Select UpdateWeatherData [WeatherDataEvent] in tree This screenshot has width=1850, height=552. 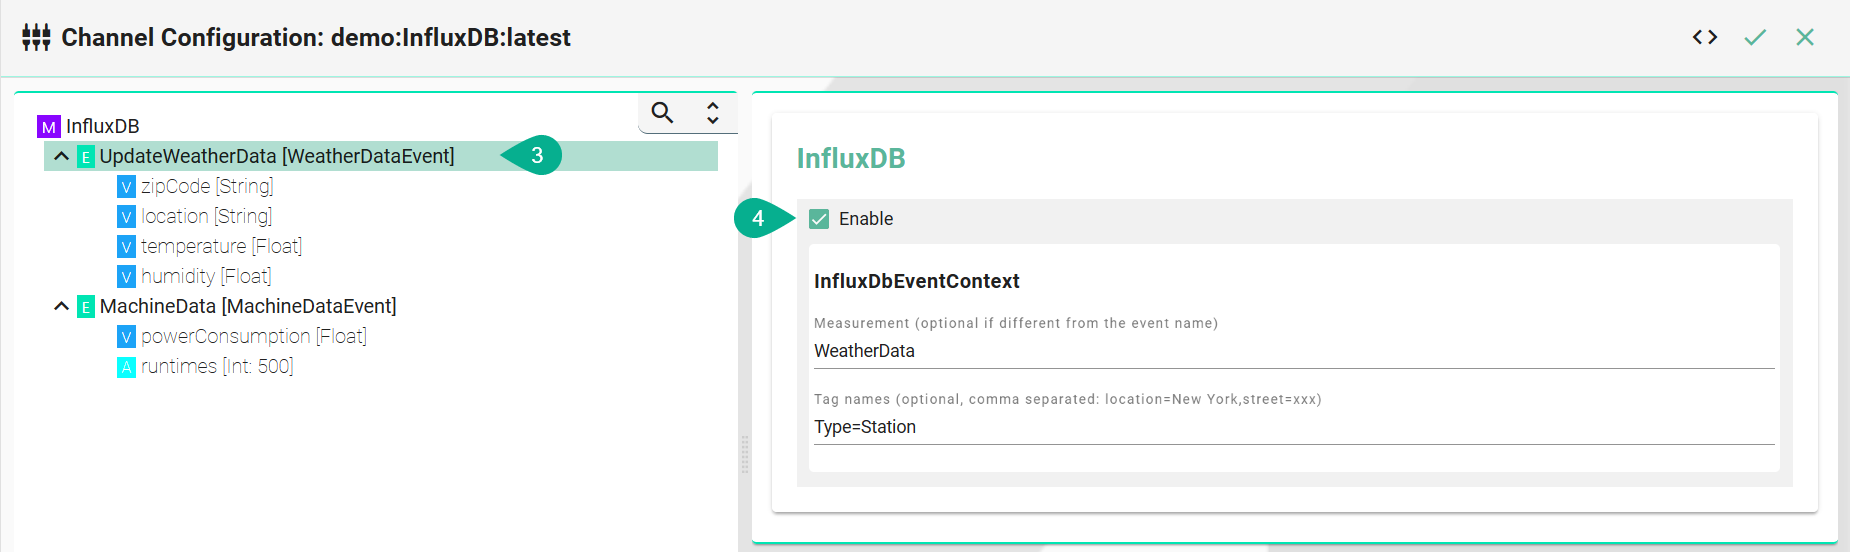(x=276, y=156)
